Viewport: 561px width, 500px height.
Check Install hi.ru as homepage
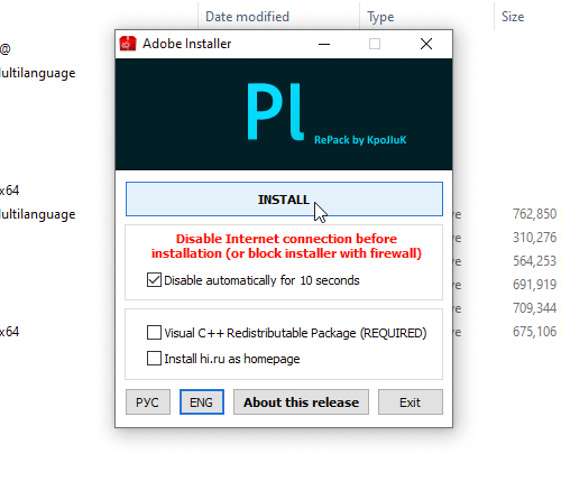154,358
